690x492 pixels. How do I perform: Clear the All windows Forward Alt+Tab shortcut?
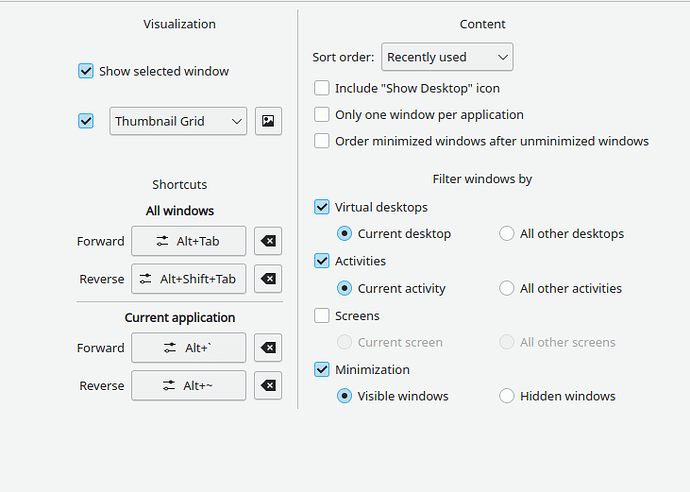click(268, 241)
